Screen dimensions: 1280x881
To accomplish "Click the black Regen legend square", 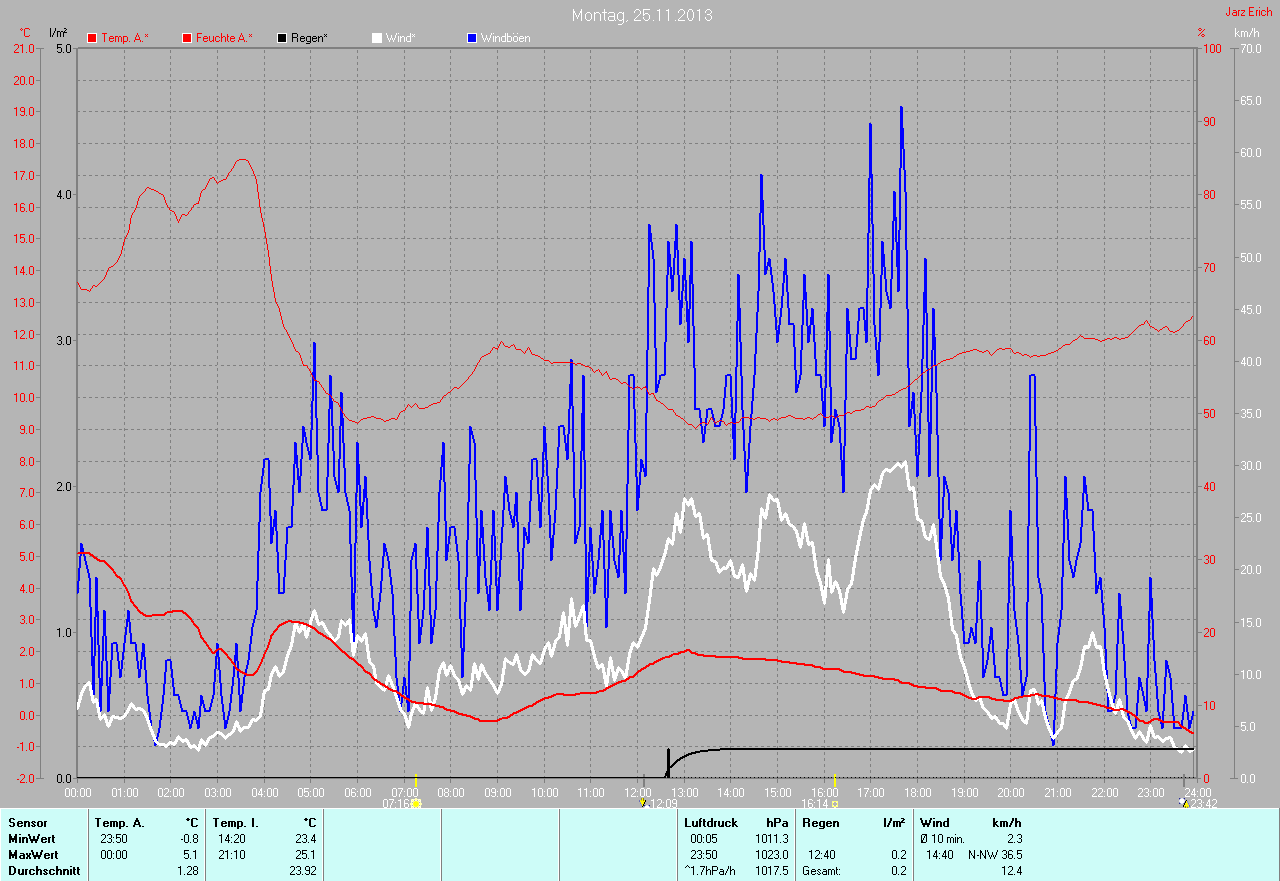I will click(x=283, y=38).
